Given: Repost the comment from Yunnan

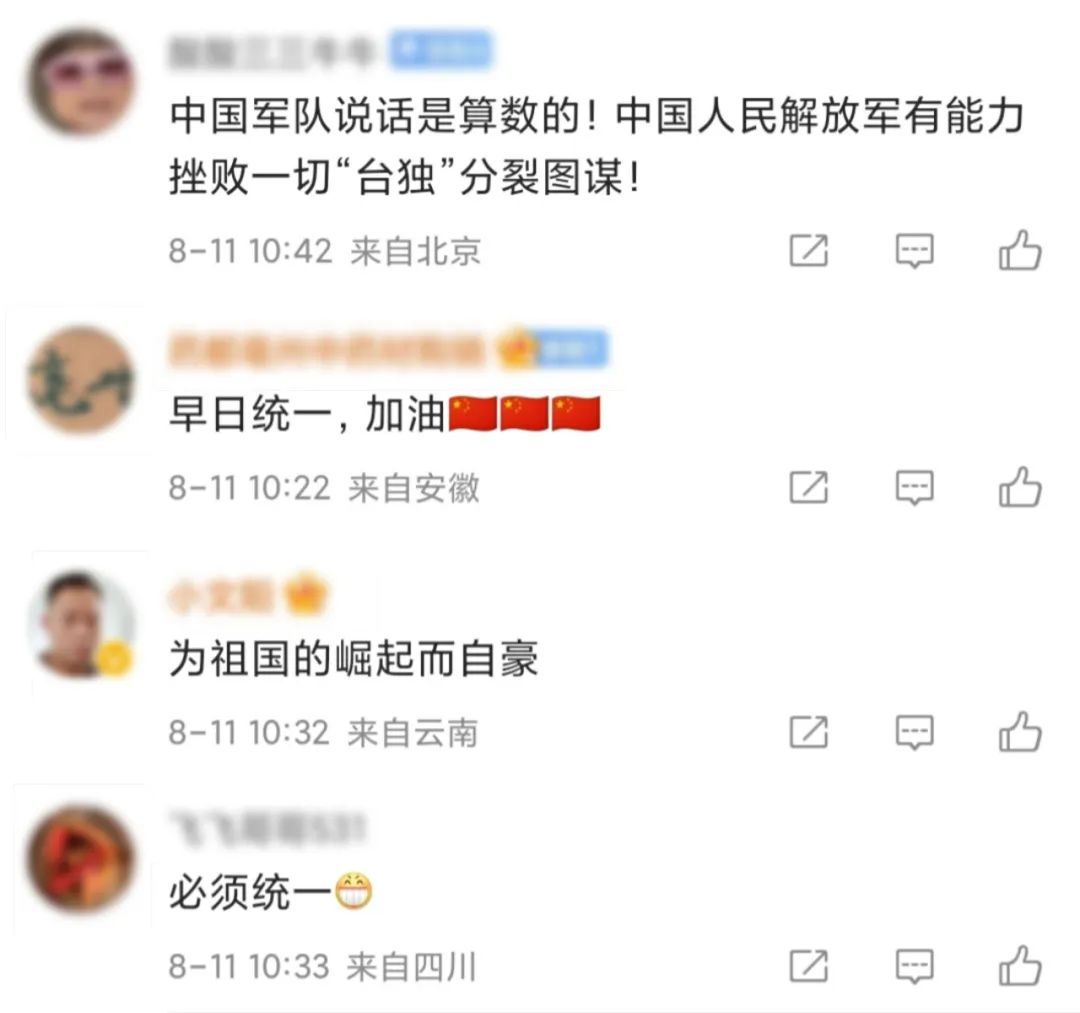Looking at the screenshot, I should click(809, 731).
